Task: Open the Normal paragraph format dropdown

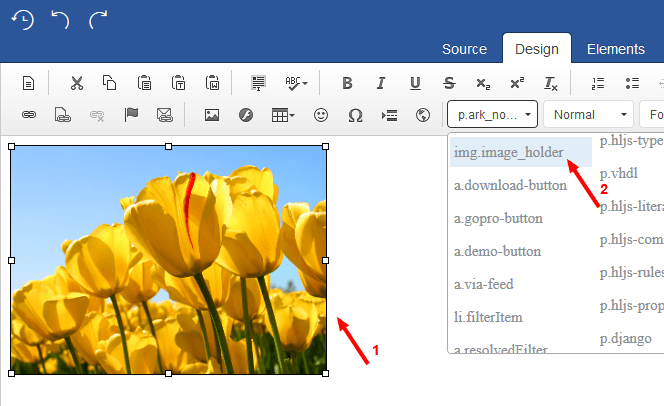Action: pos(588,115)
